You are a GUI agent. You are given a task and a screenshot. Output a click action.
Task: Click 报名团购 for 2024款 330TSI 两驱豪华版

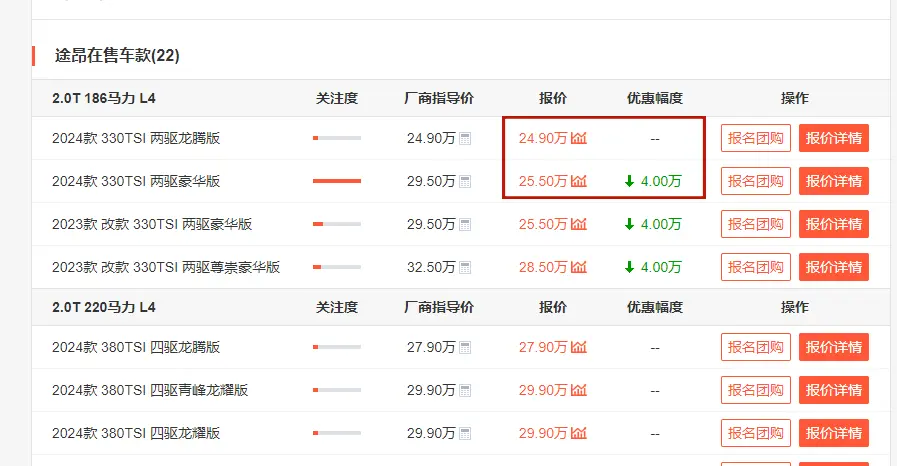756,181
